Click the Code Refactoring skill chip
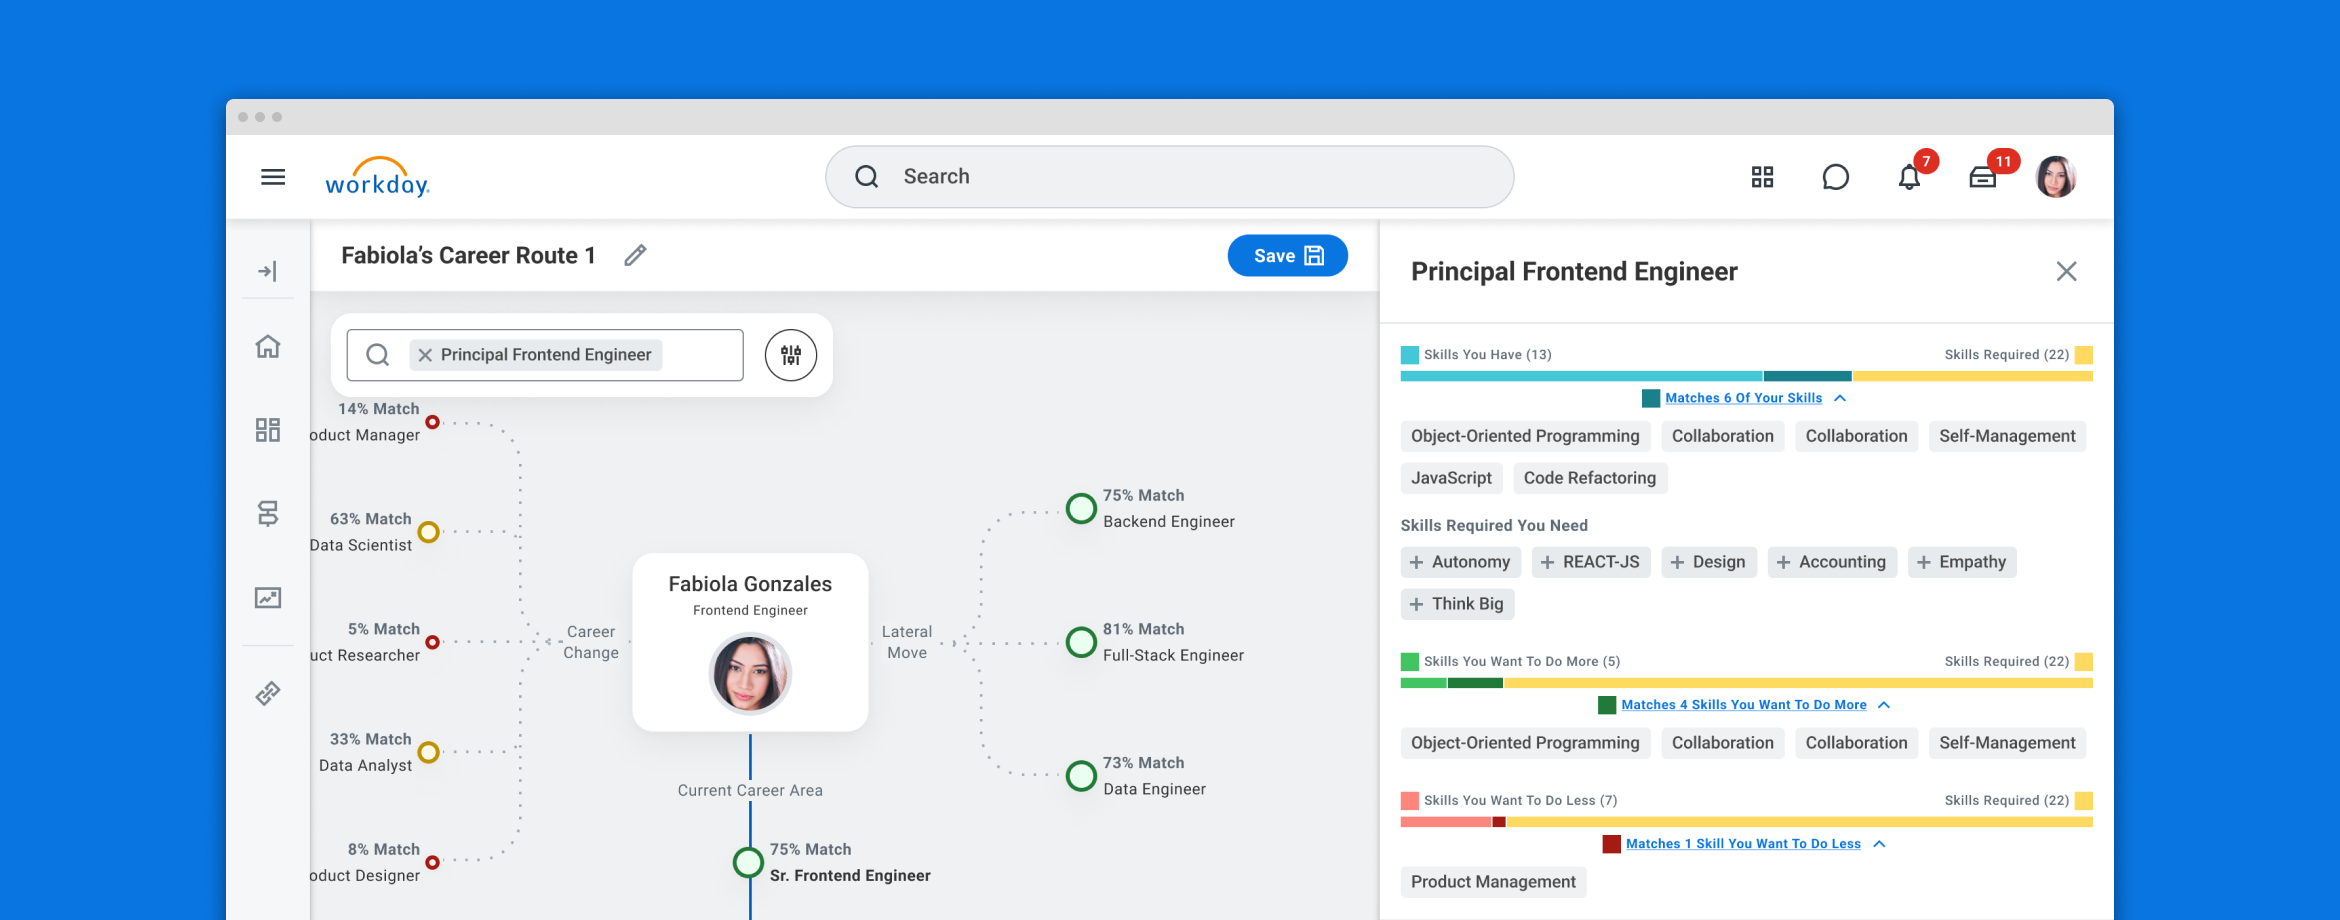The image size is (2340, 920). click(x=1590, y=478)
